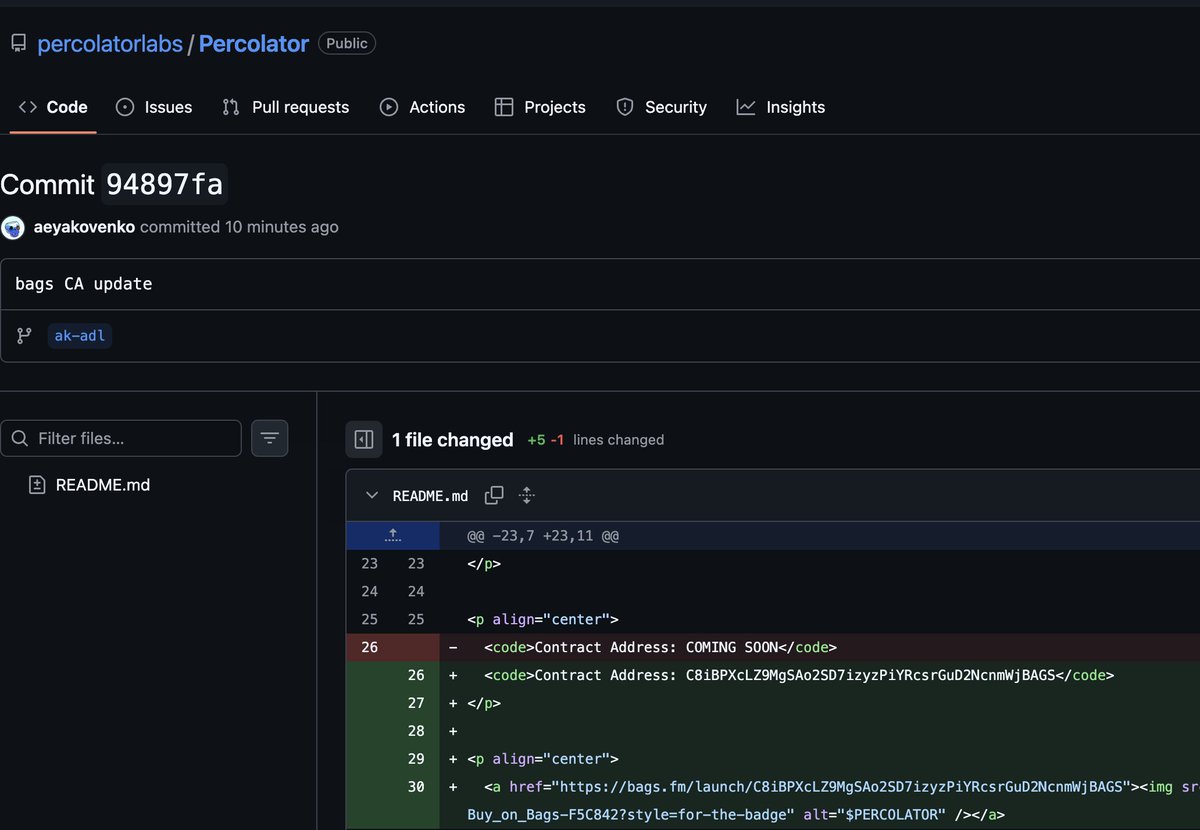Click the Issues tab circle-dot icon

pyautogui.click(x=125, y=107)
